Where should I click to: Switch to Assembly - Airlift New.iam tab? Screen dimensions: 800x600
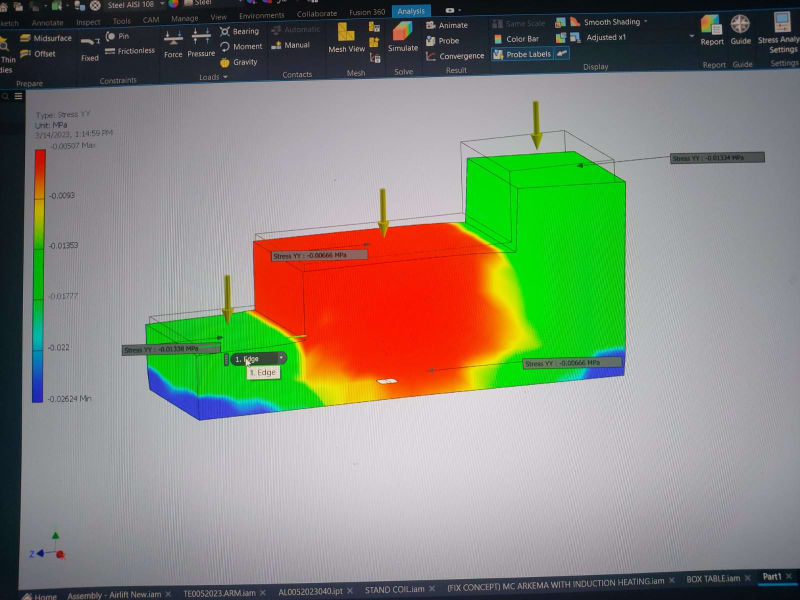click(x=114, y=595)
